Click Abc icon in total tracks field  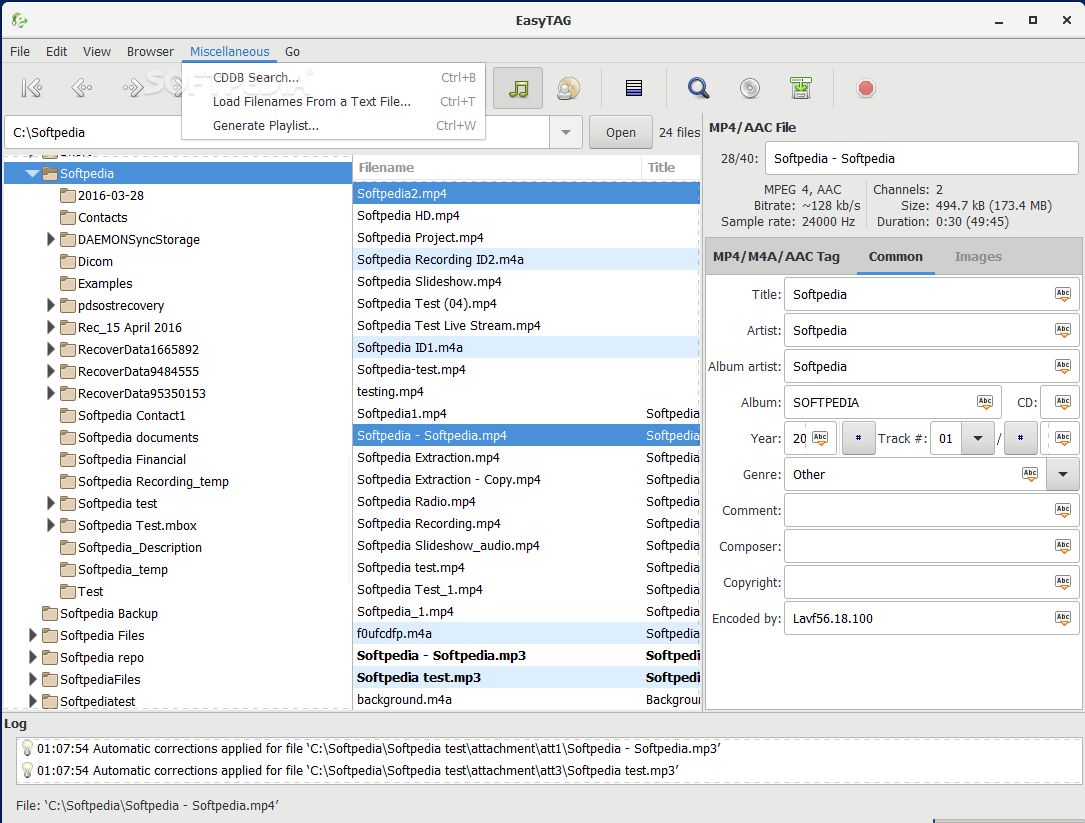tap(1063, 438)
